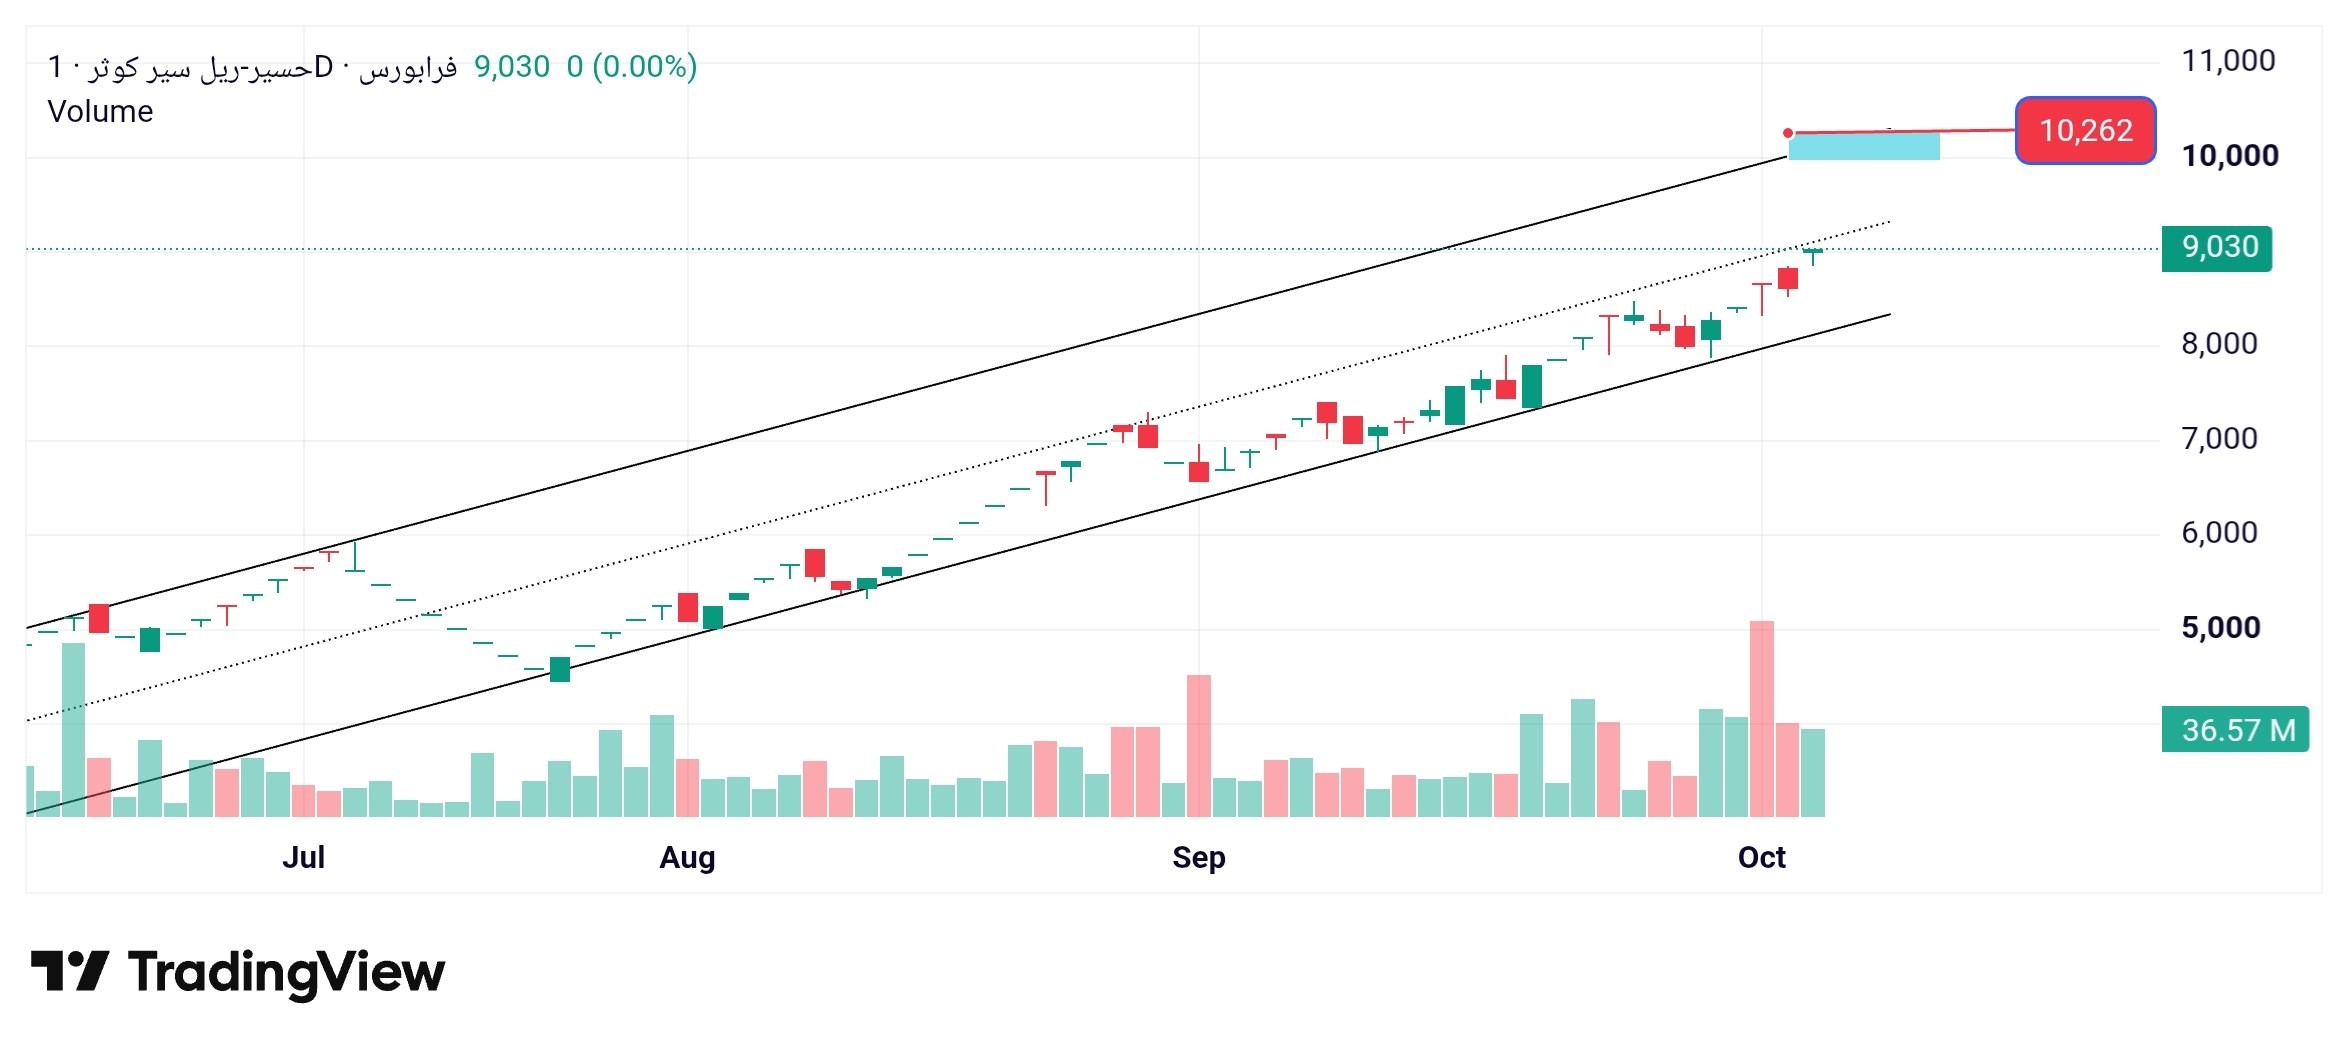
Task: Click the 0 (0.00%) change in legend
Action: point(632,67)
